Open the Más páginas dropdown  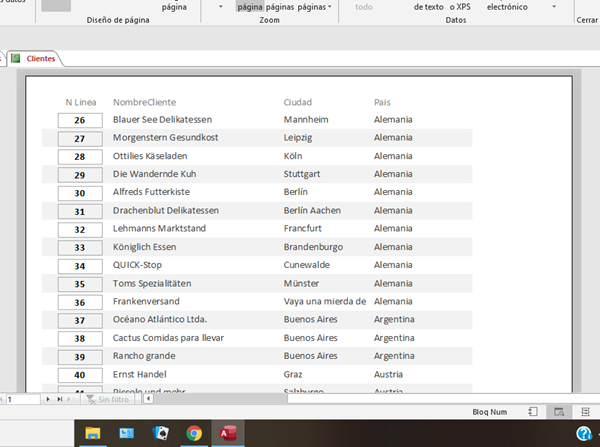pyautogui.click(x=315, y=7)
